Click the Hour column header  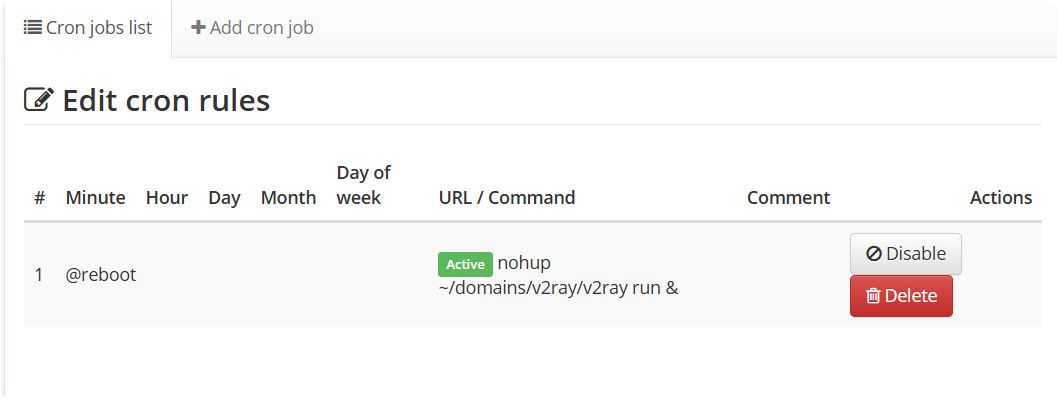[167, 198]
